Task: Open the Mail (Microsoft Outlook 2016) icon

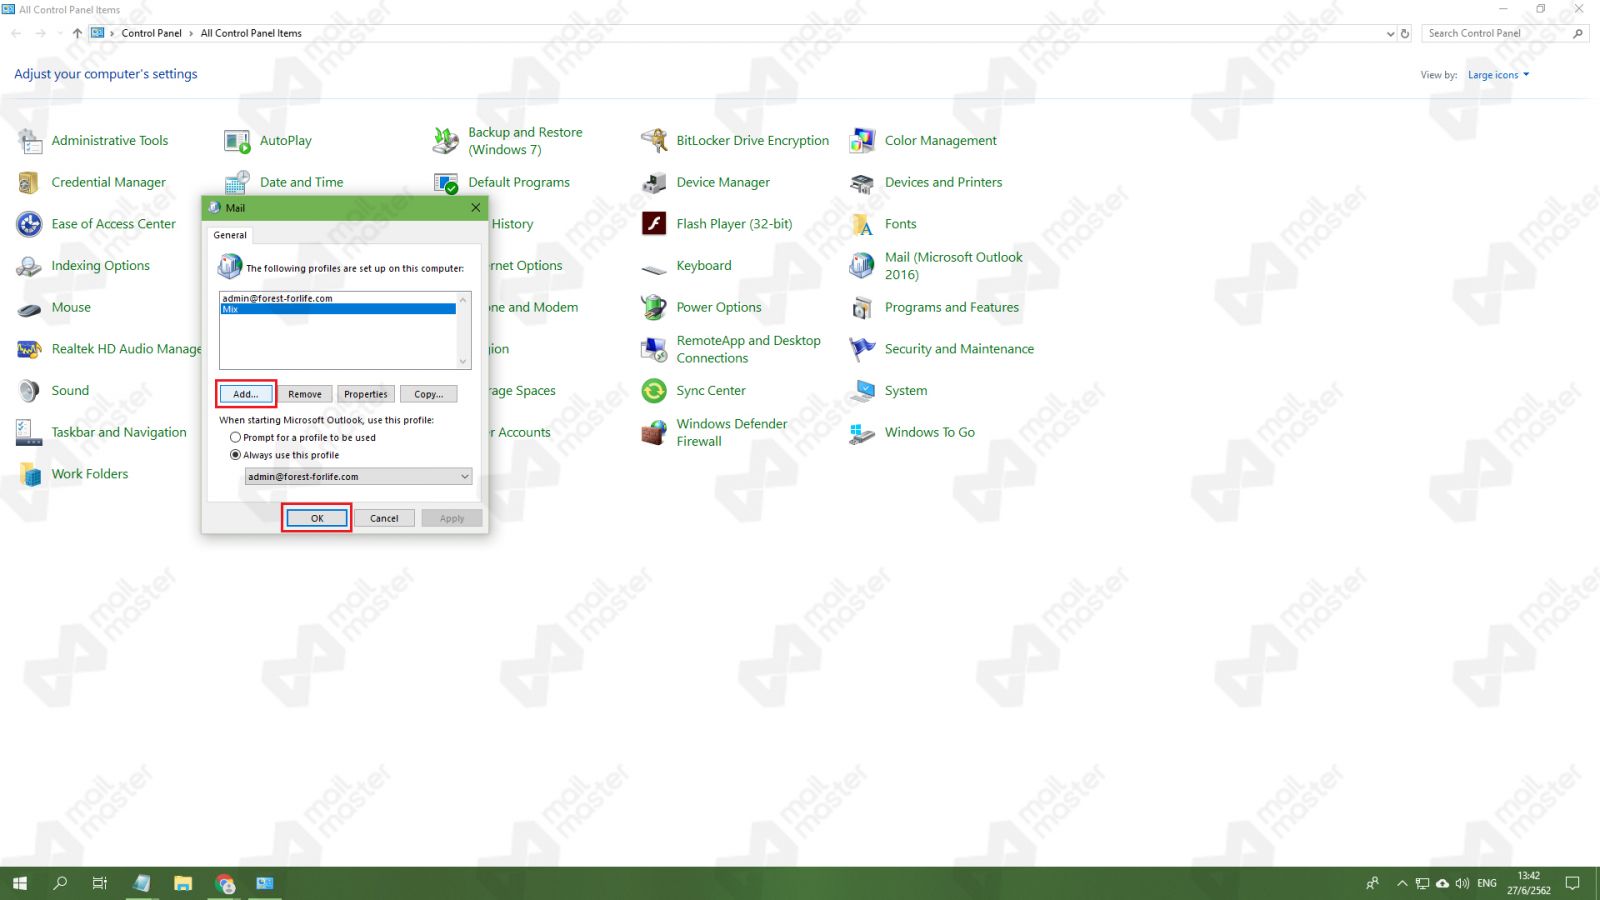Action: (862, 266)
